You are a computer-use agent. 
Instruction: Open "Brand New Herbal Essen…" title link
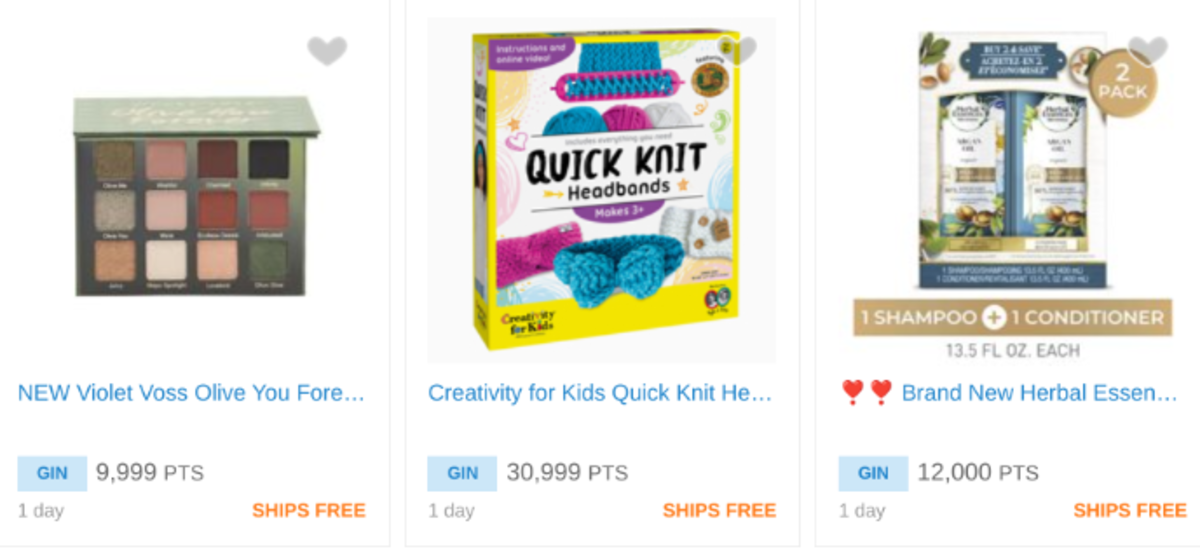point(1039,392)
